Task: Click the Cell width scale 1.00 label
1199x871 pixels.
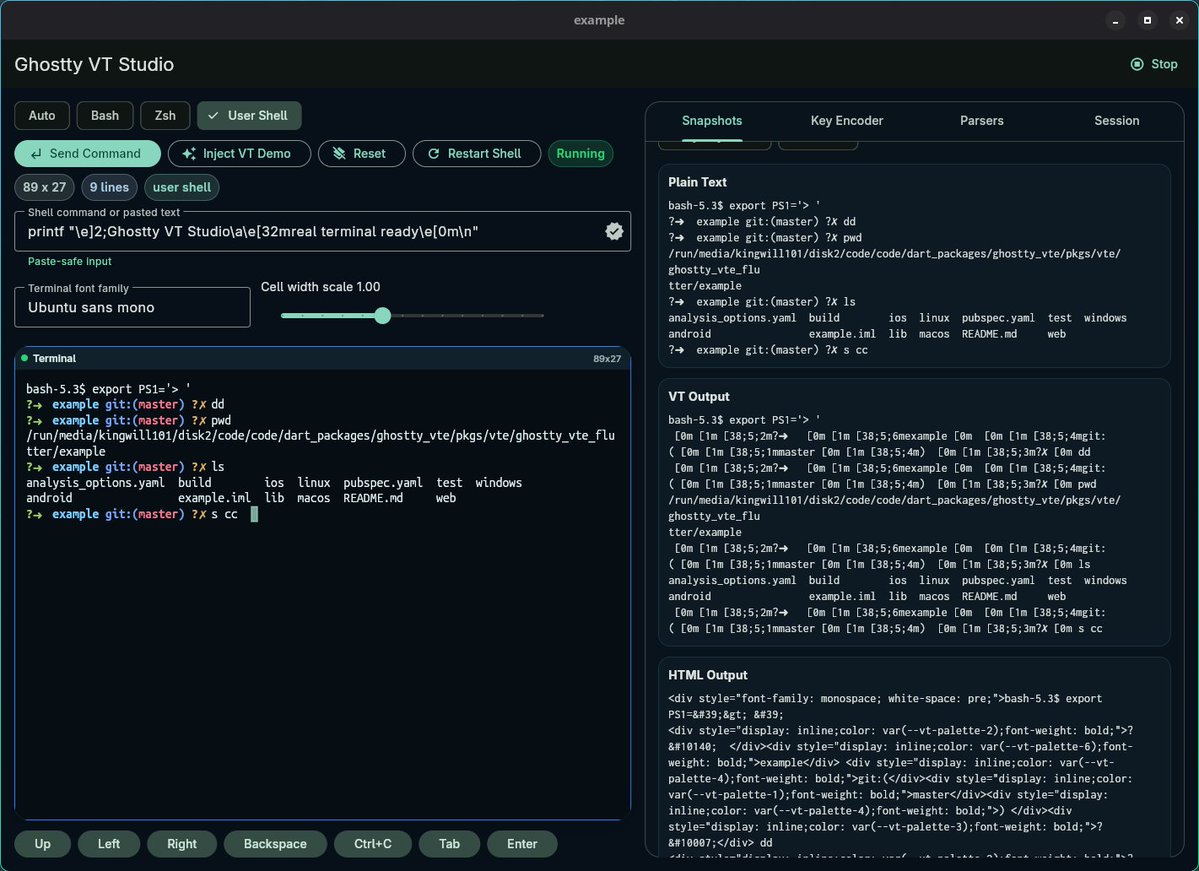Action: coord(320,287)
